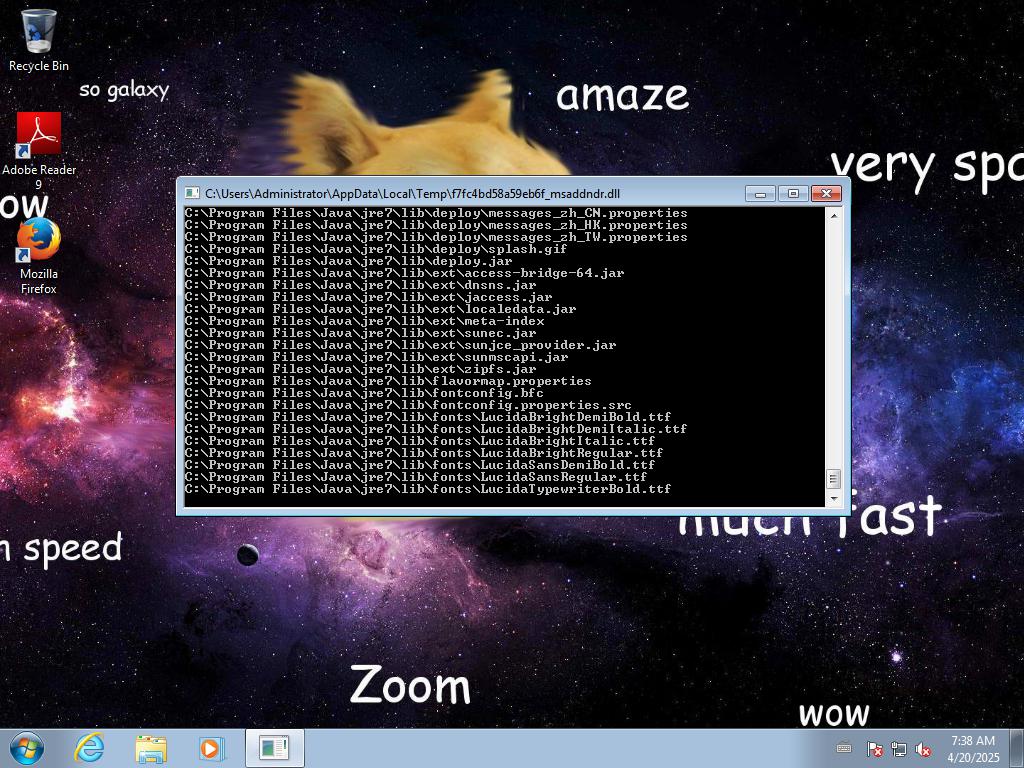Open Windows Media Player from taskbar
This screenshot has width=1024, height=768.
click(x=212, y=748)
